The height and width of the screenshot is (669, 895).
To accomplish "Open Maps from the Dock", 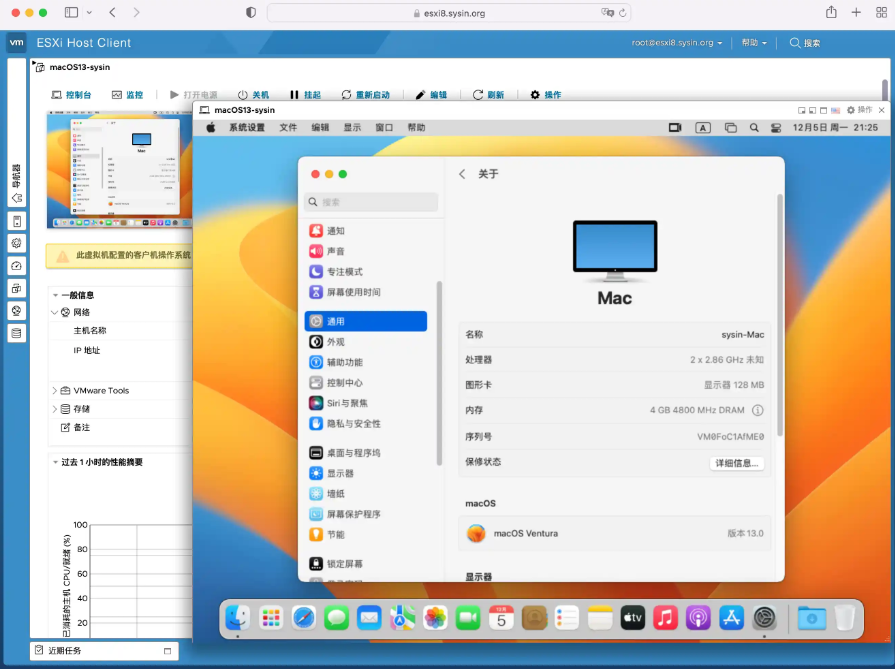I will click(402, 618).
